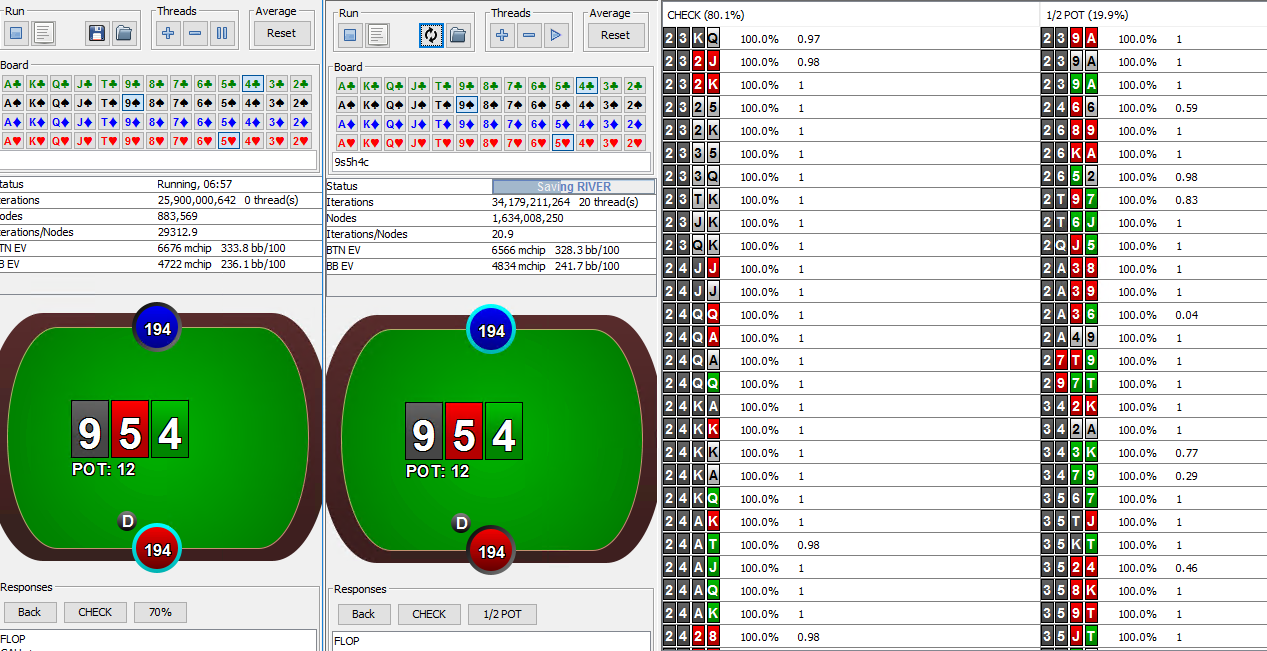Remove a thread in the left window
This screenshot has height=651, width=1267.
point(195,33)
